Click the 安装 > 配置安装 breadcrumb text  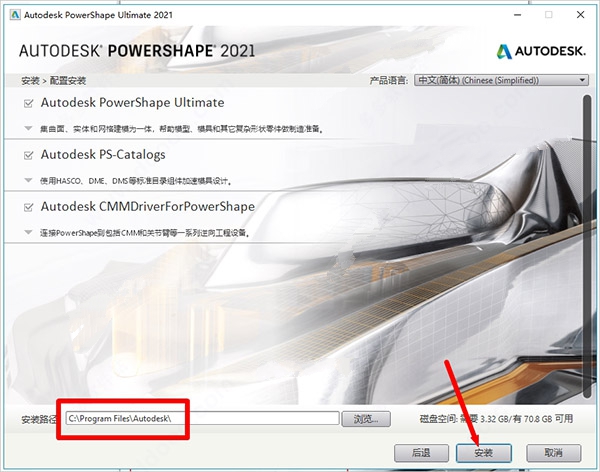tap(54, 81)
